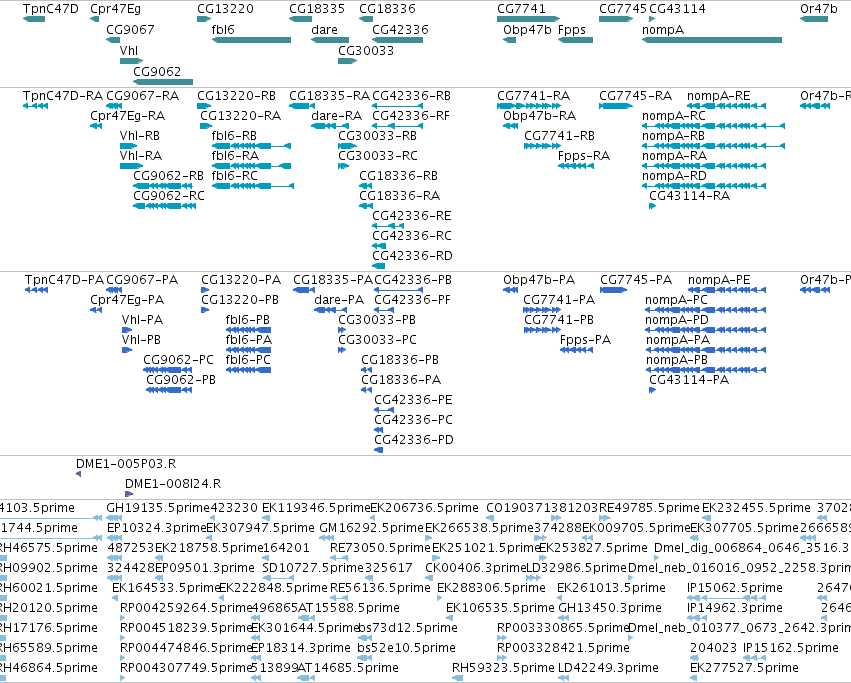Click the CG43114 gene label

coord(677,9)
